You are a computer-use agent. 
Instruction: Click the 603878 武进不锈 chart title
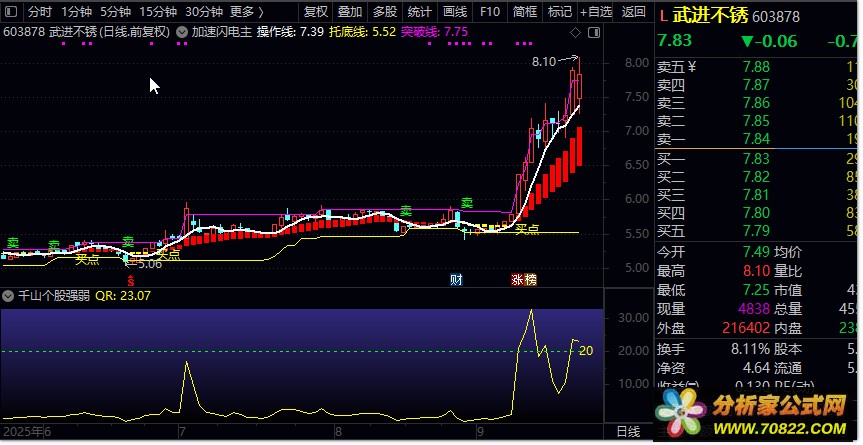click(86, 32)
